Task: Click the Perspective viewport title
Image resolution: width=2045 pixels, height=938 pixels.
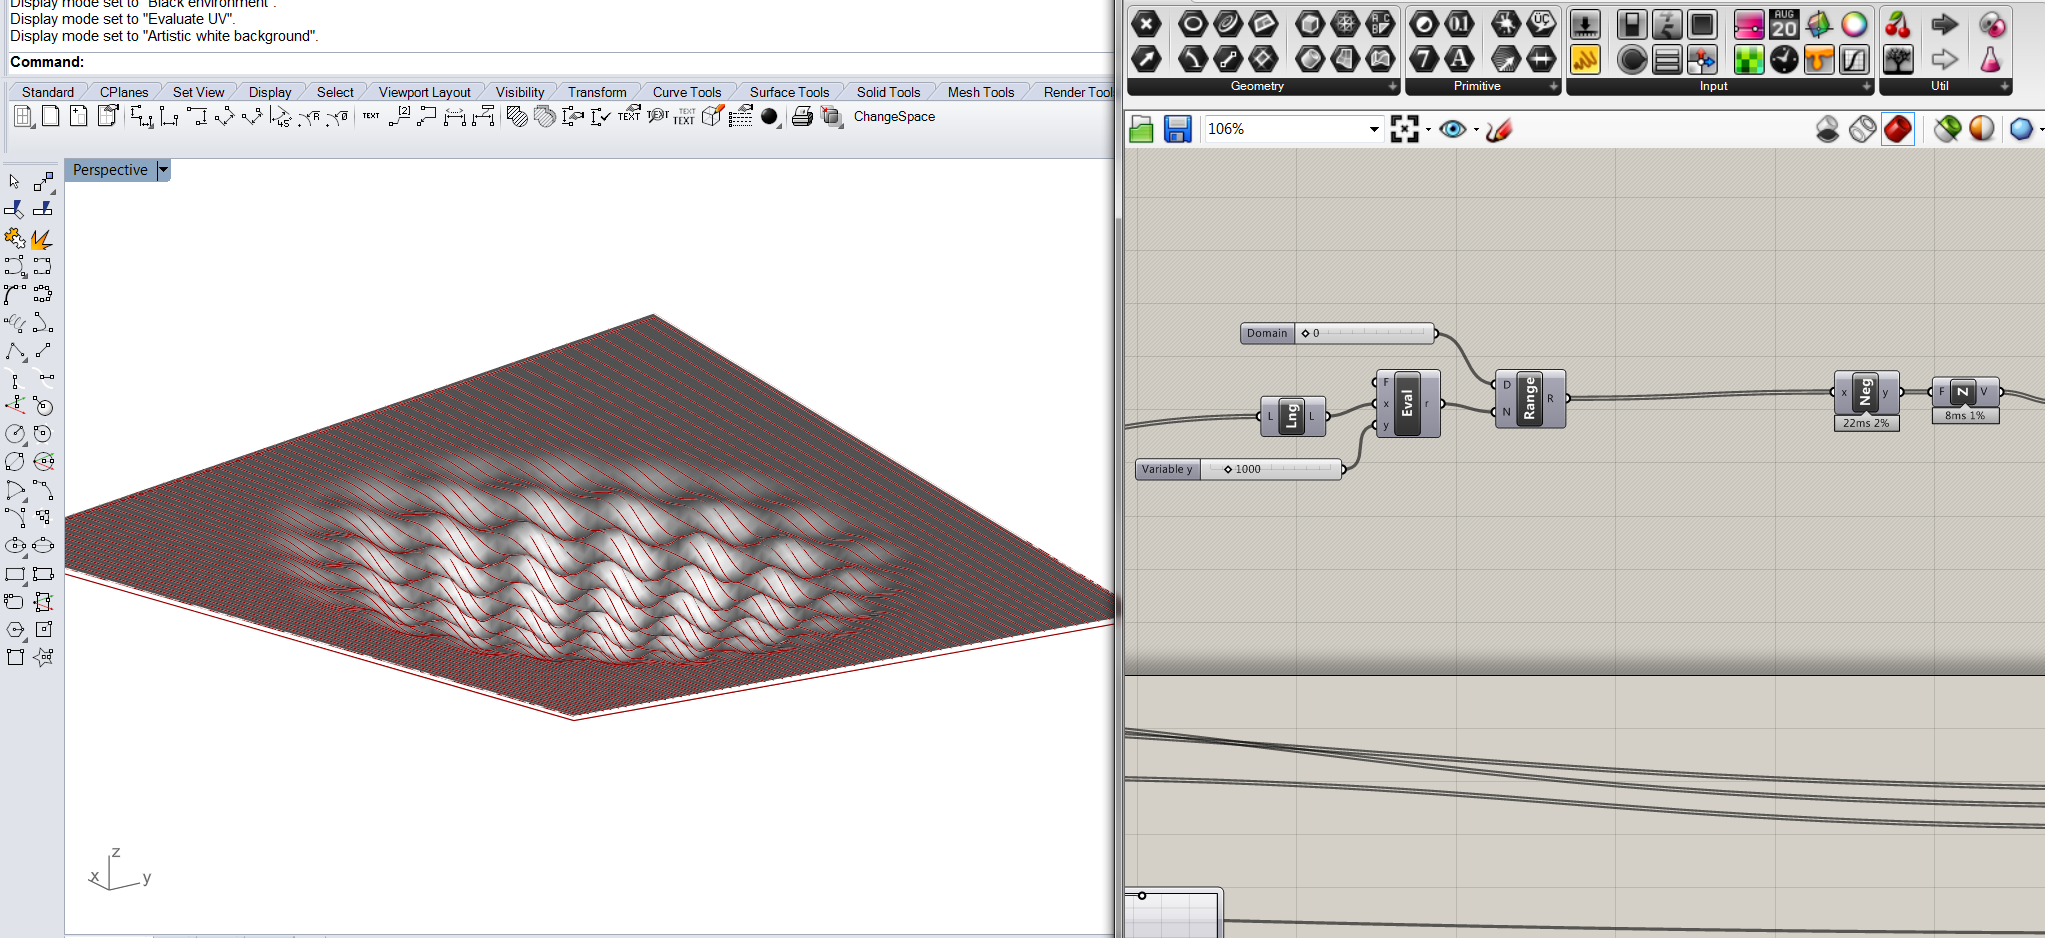Action: click(x=110, y=170)
